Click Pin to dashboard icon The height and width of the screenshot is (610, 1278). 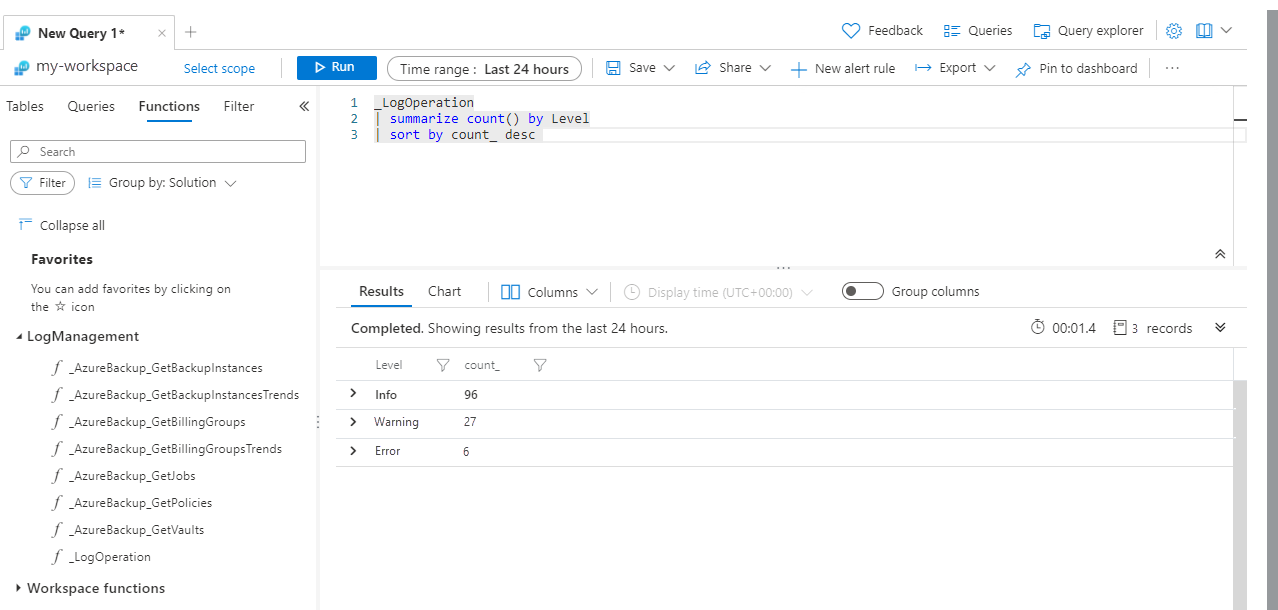click(x=1023, y=69)
